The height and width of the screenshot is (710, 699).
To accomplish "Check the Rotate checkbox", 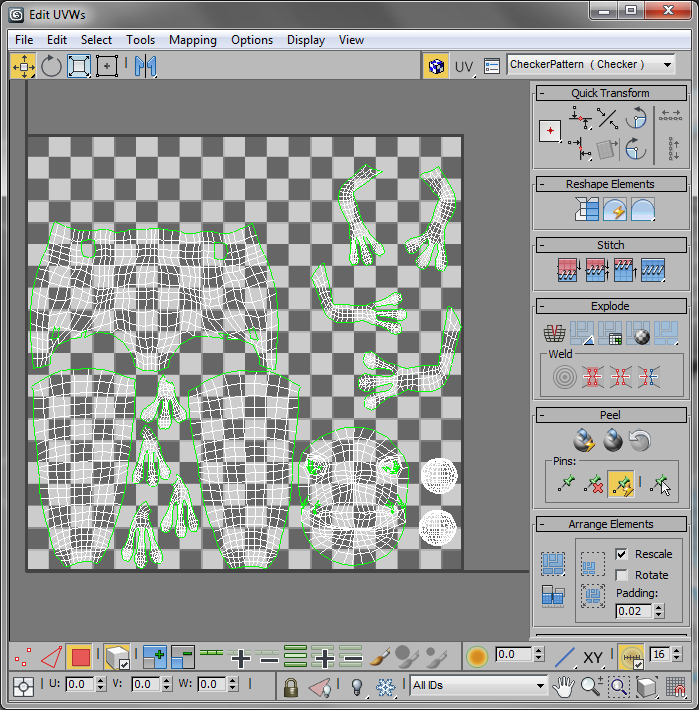I will [x=622, y=575].
